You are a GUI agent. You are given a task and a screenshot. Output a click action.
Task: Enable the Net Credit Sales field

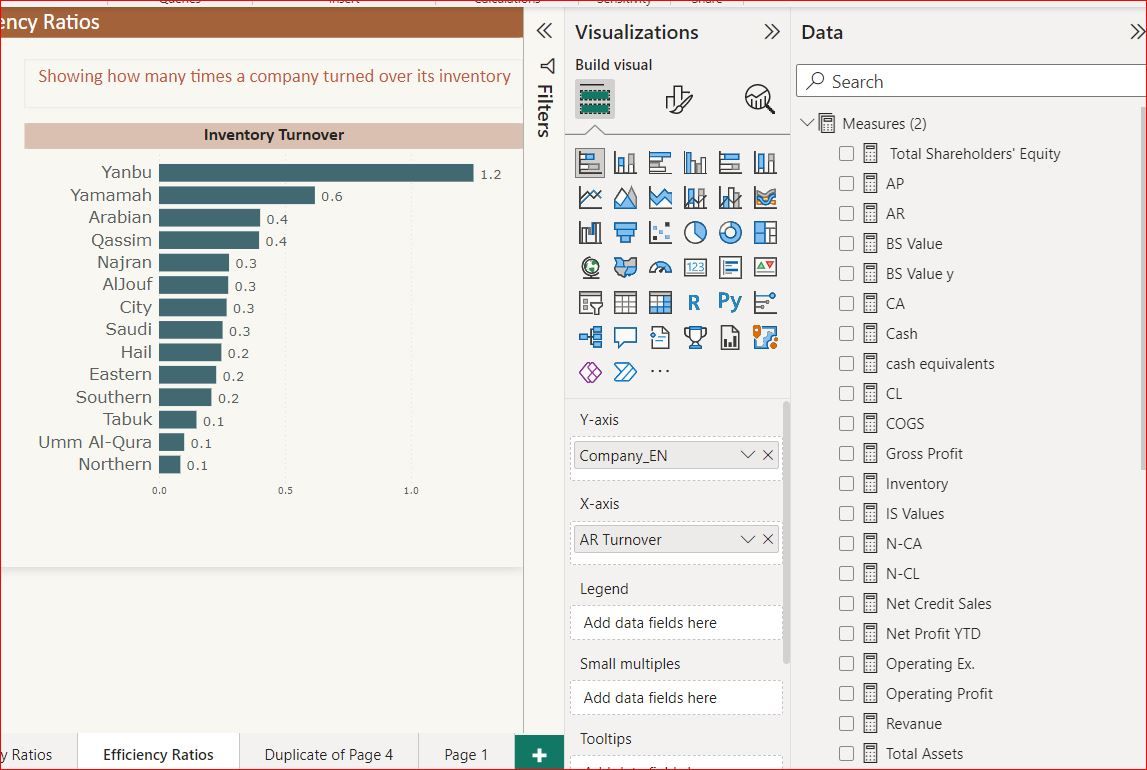[846, 603]
